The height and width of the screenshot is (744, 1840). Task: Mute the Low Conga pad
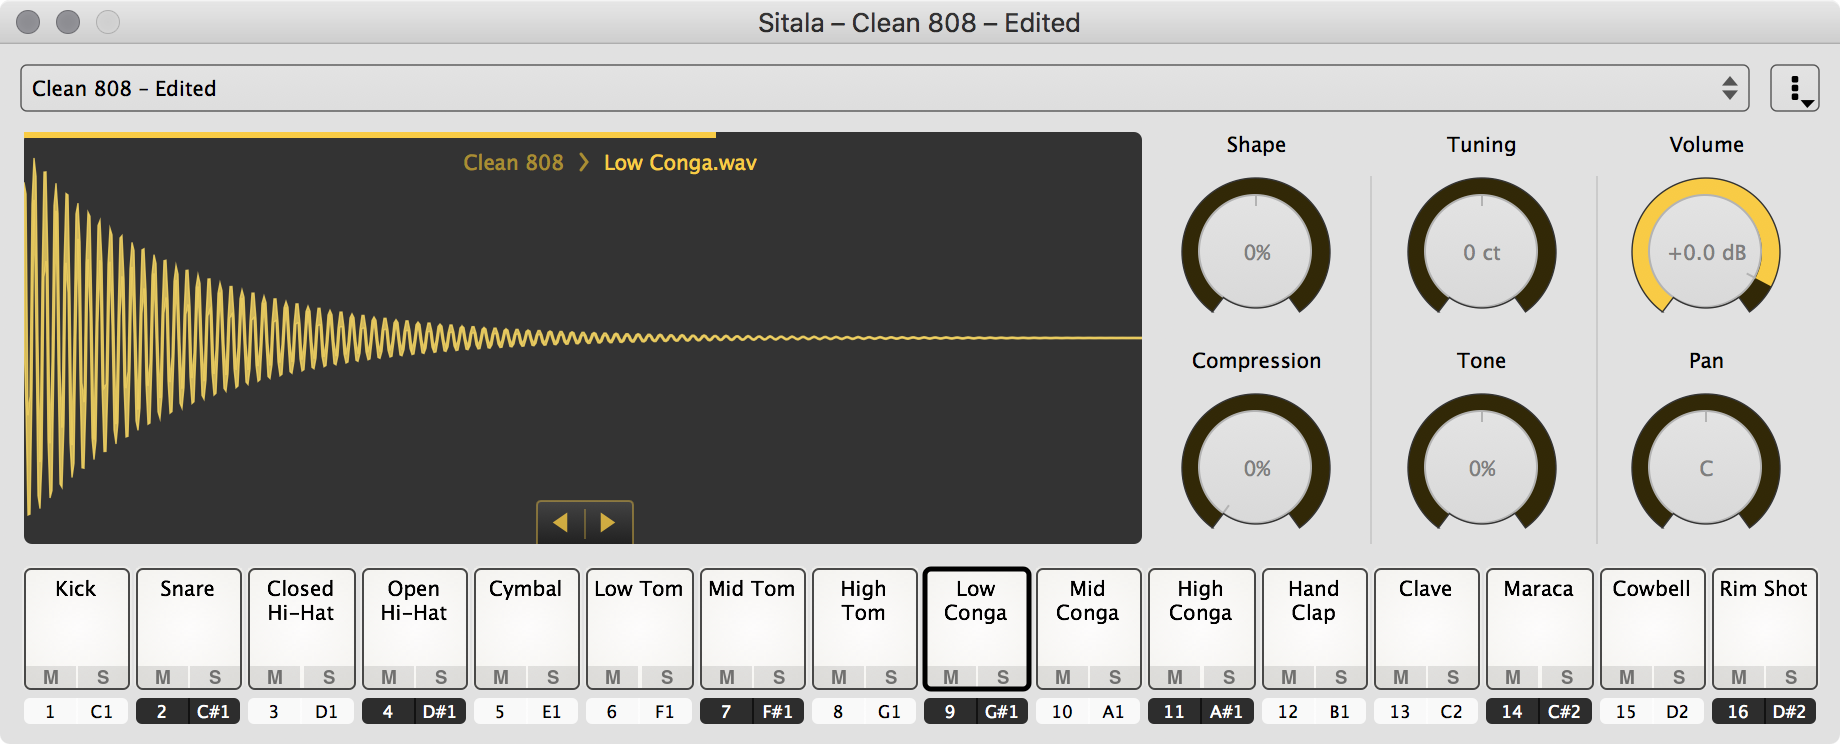(951, 677)
